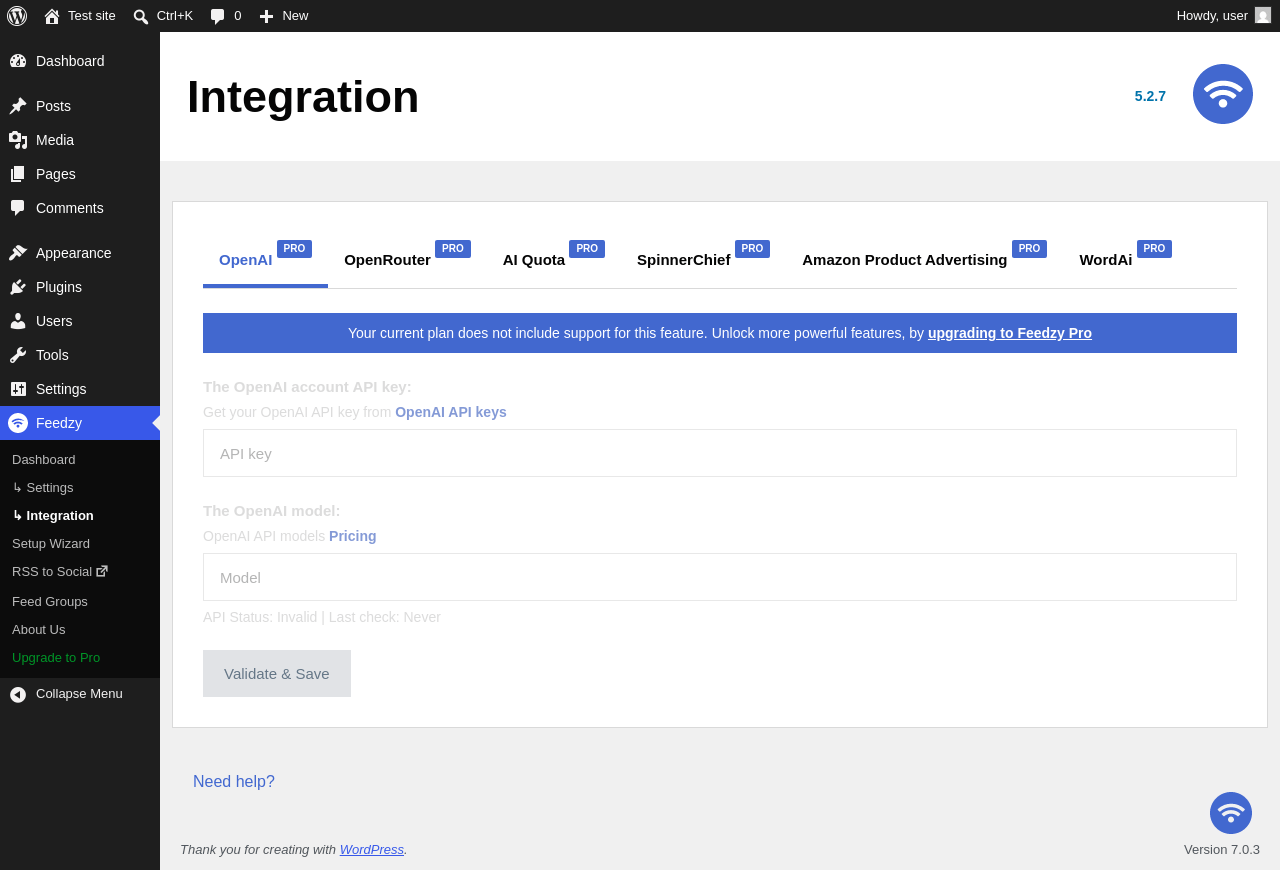
Task: Click PRO badge next to OpenAI
Action: point(294,249)
